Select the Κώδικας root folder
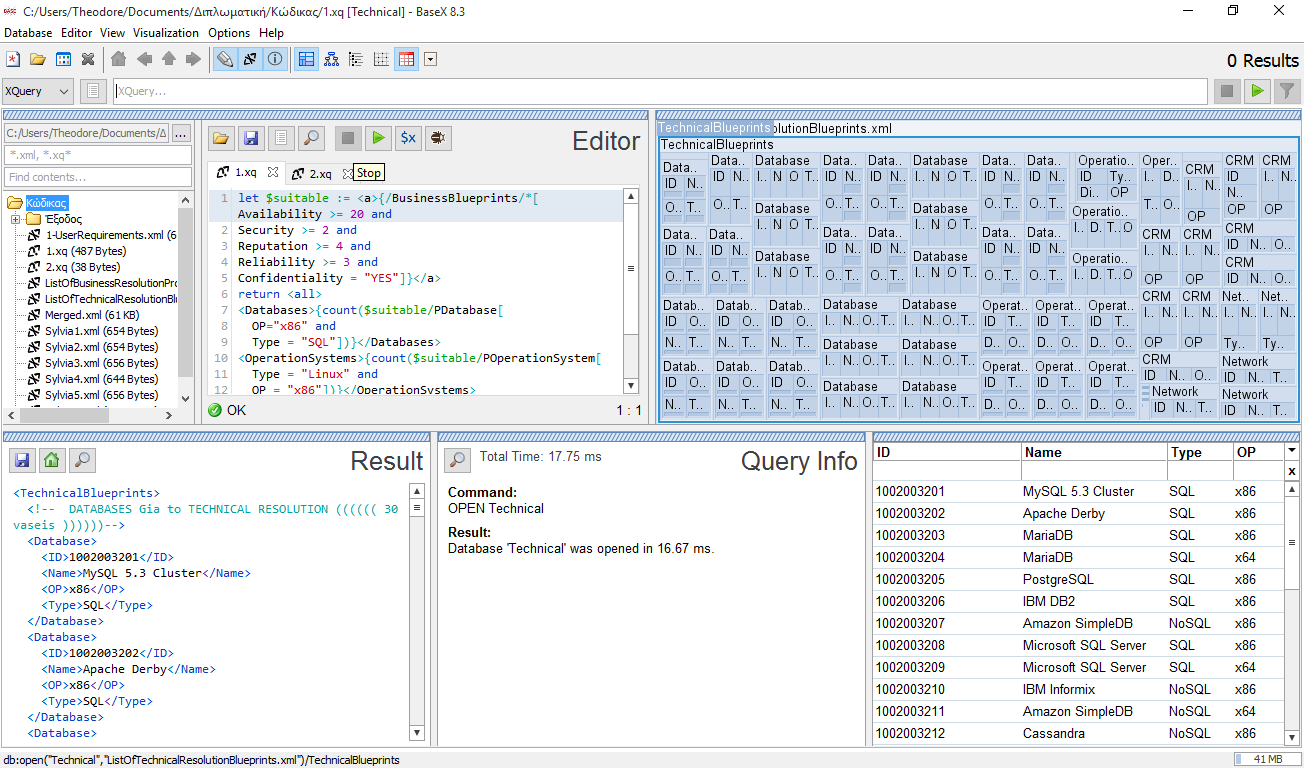This screenshot has height=768, width=1304. pyautogui.click(x=47, y=203)
